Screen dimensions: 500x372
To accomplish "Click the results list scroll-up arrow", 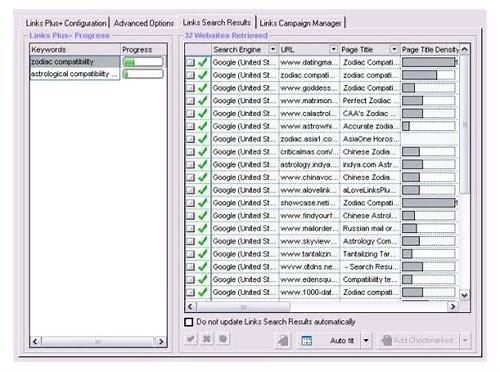I will click(x=464, y=49).
